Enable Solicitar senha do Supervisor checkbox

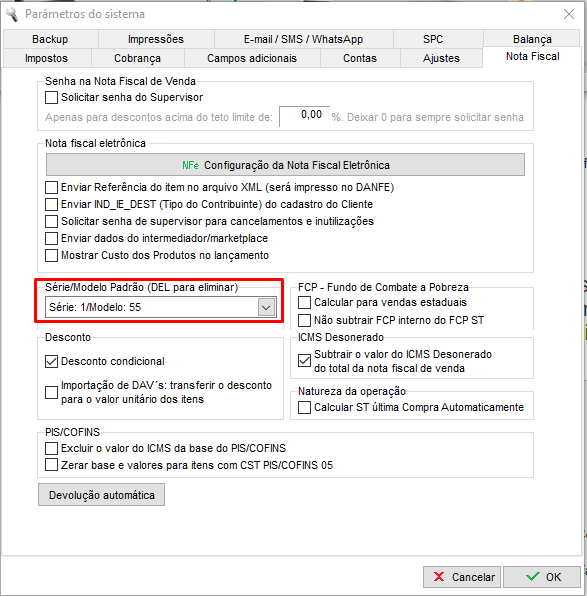pyautogui.click(x=51, y=97)
